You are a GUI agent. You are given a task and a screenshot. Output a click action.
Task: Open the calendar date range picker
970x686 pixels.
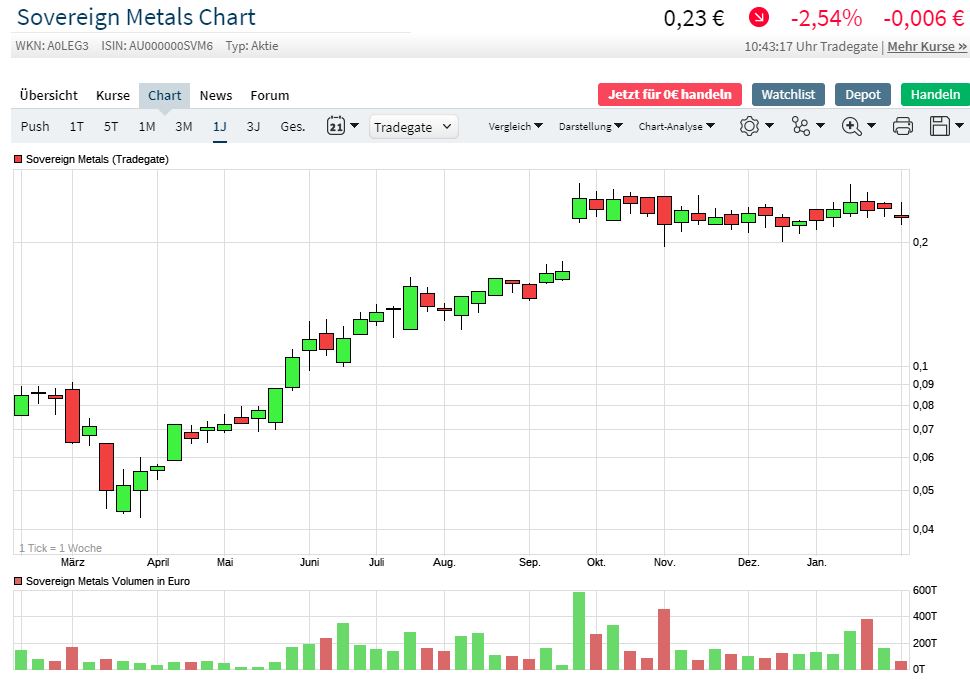336,126
